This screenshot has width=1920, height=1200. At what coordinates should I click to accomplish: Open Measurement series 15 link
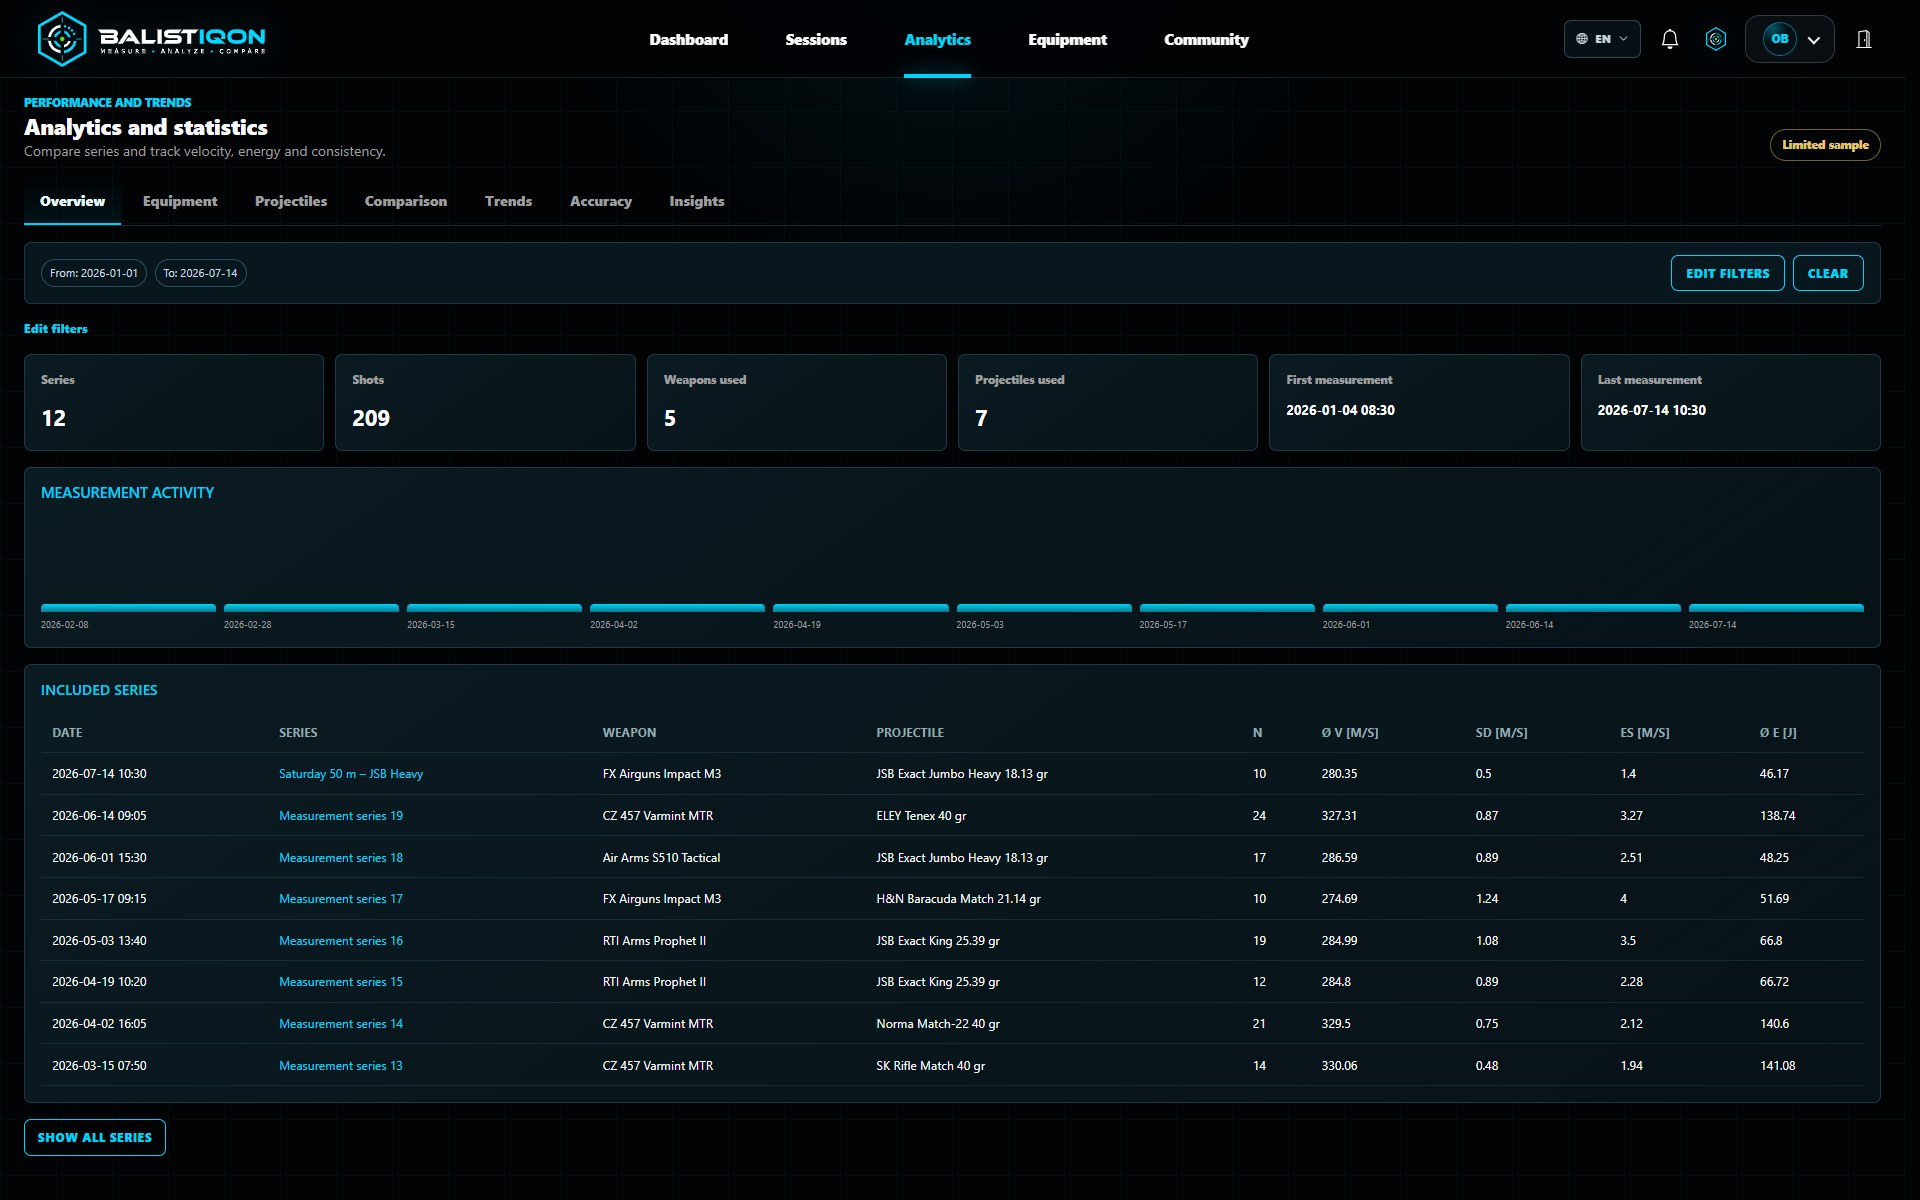coord(341,982)
